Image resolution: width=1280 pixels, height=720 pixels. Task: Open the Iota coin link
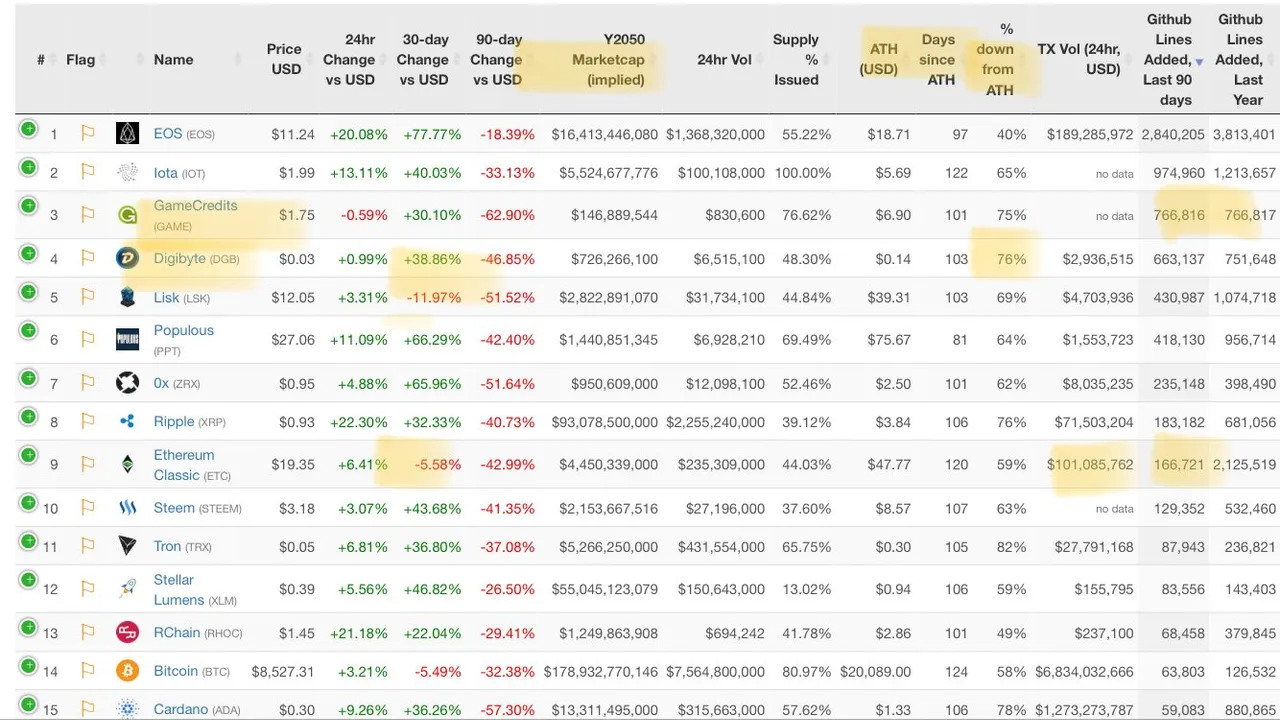165,172
